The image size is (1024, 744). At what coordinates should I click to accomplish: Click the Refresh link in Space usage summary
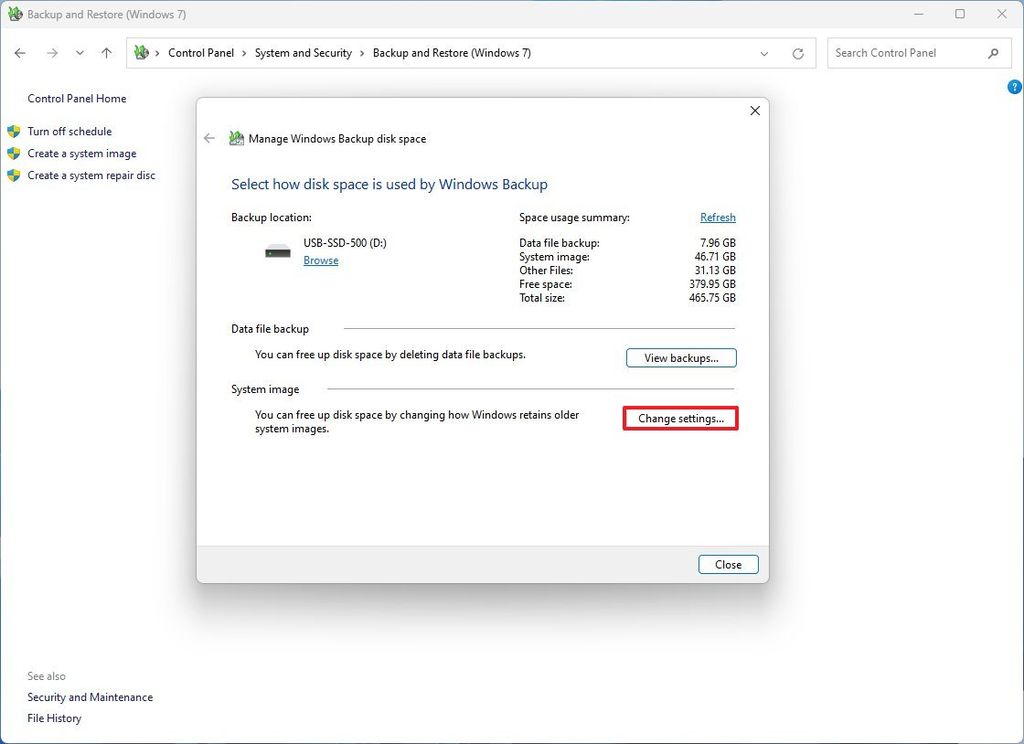pos(718,217)
